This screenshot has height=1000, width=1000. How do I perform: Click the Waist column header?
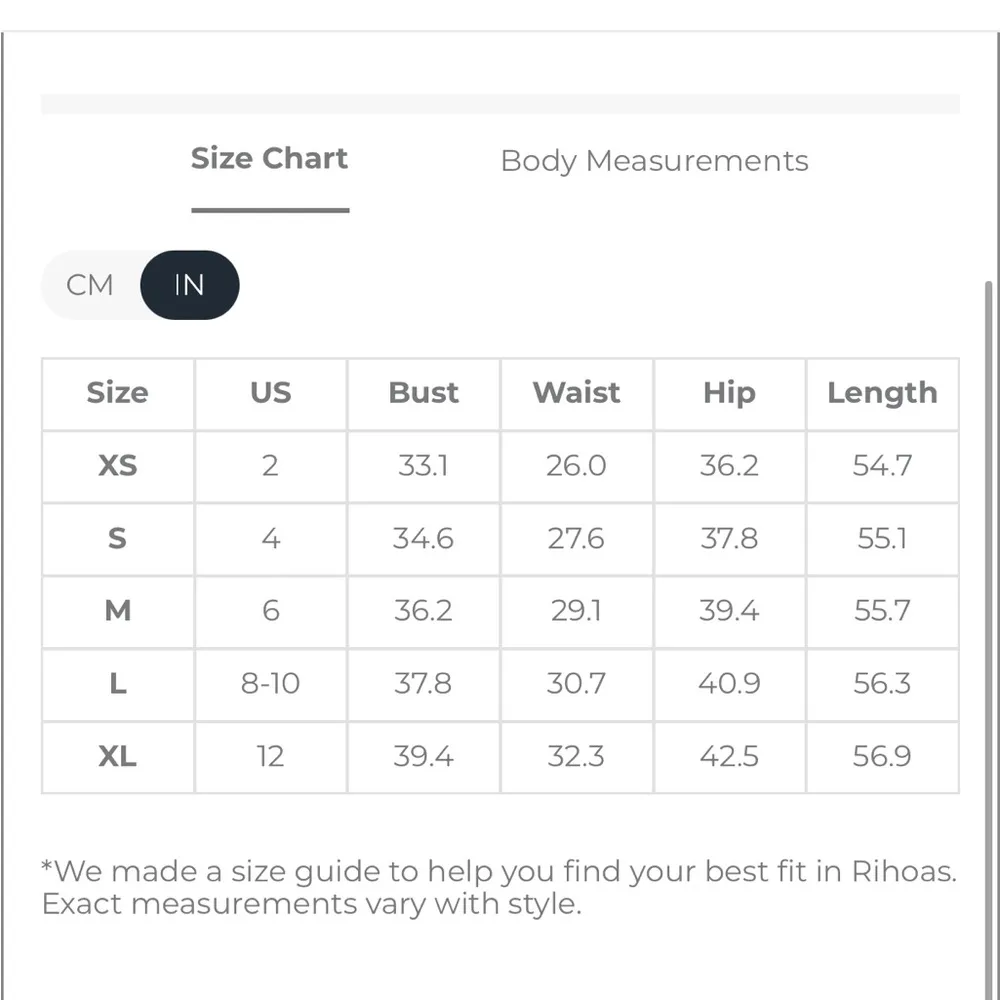pos(576,393)
